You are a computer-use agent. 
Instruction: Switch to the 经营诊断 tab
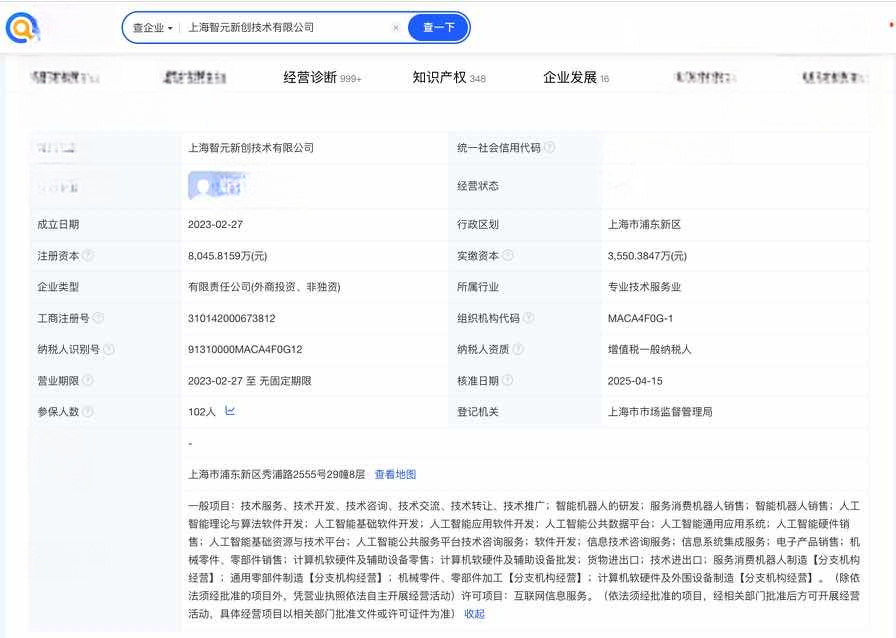(322, 77)
